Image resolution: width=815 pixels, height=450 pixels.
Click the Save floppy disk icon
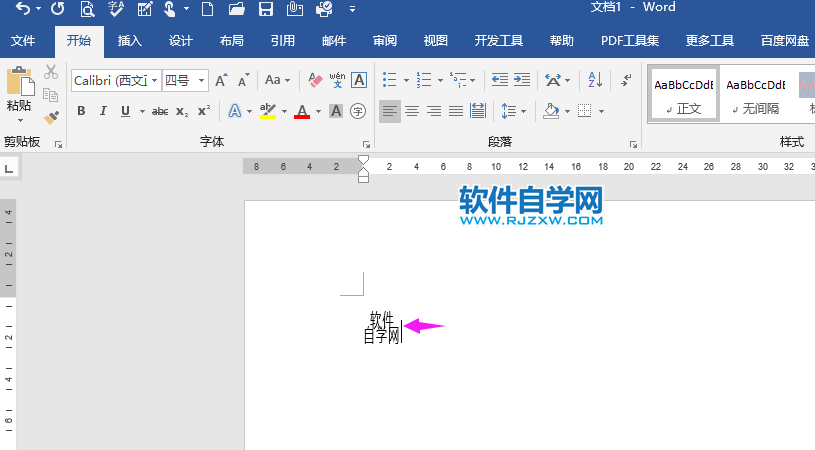click(266, 8)
